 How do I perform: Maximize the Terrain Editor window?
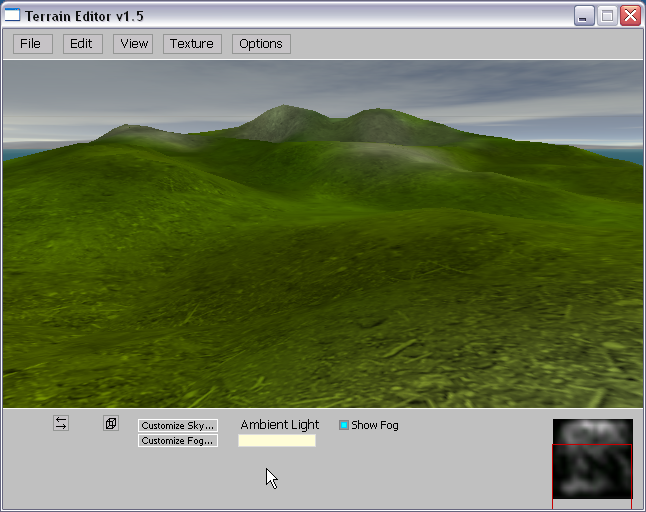(607, 16)
